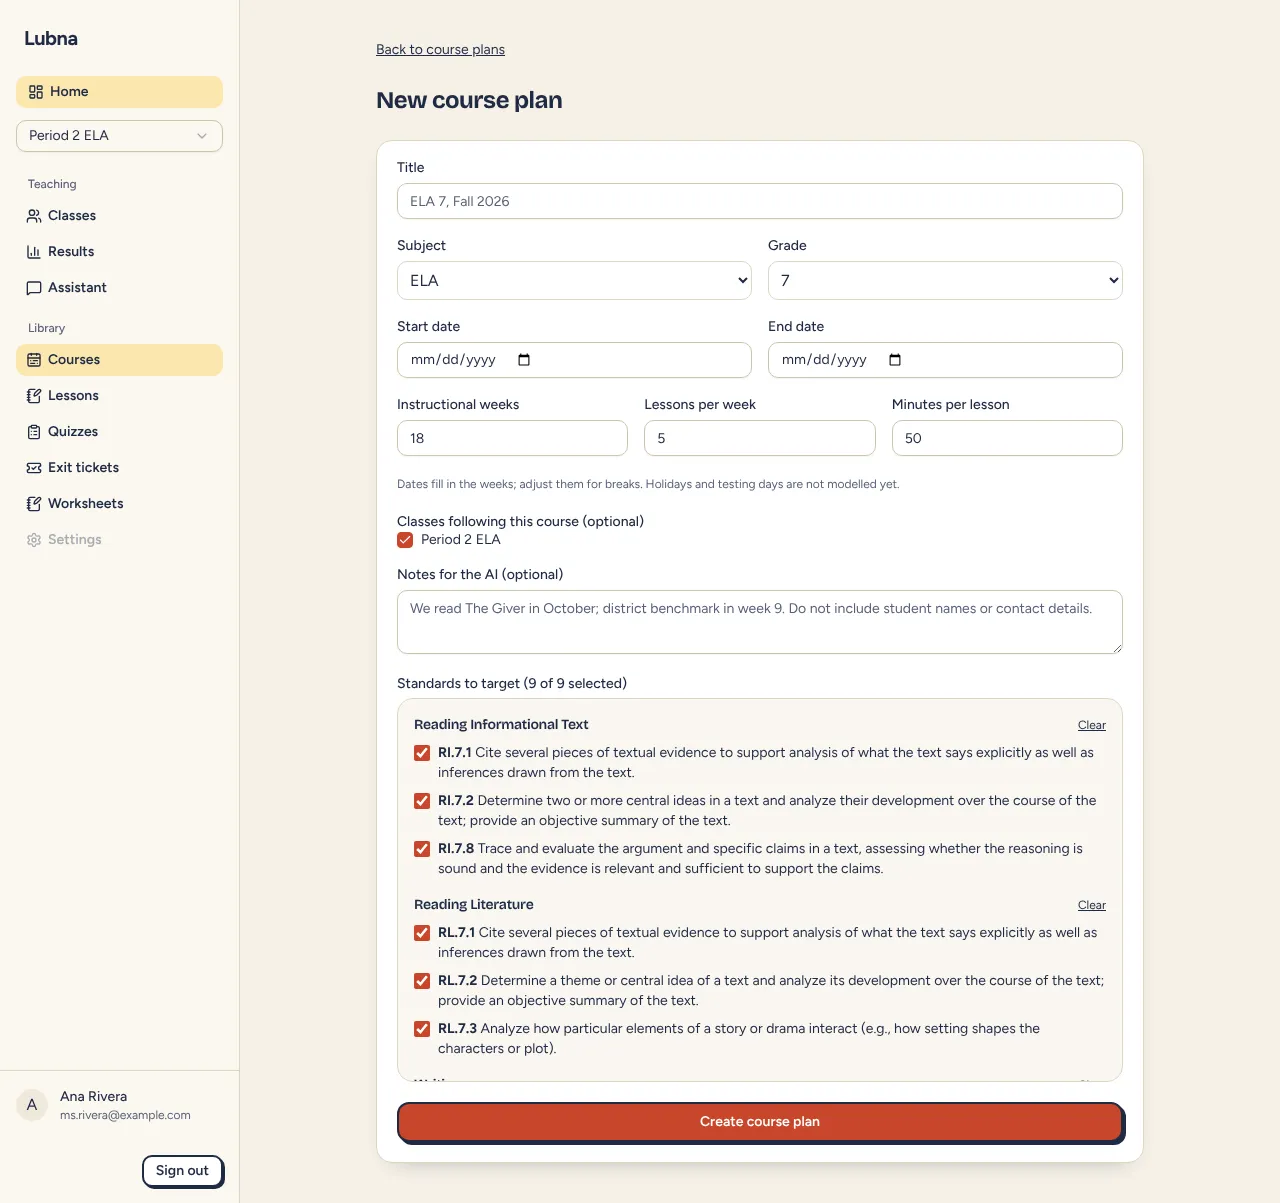1280x1203 pixels.
Task: Click the Create course plan button
Action: pyautogui.click(x=760, y=1122)
